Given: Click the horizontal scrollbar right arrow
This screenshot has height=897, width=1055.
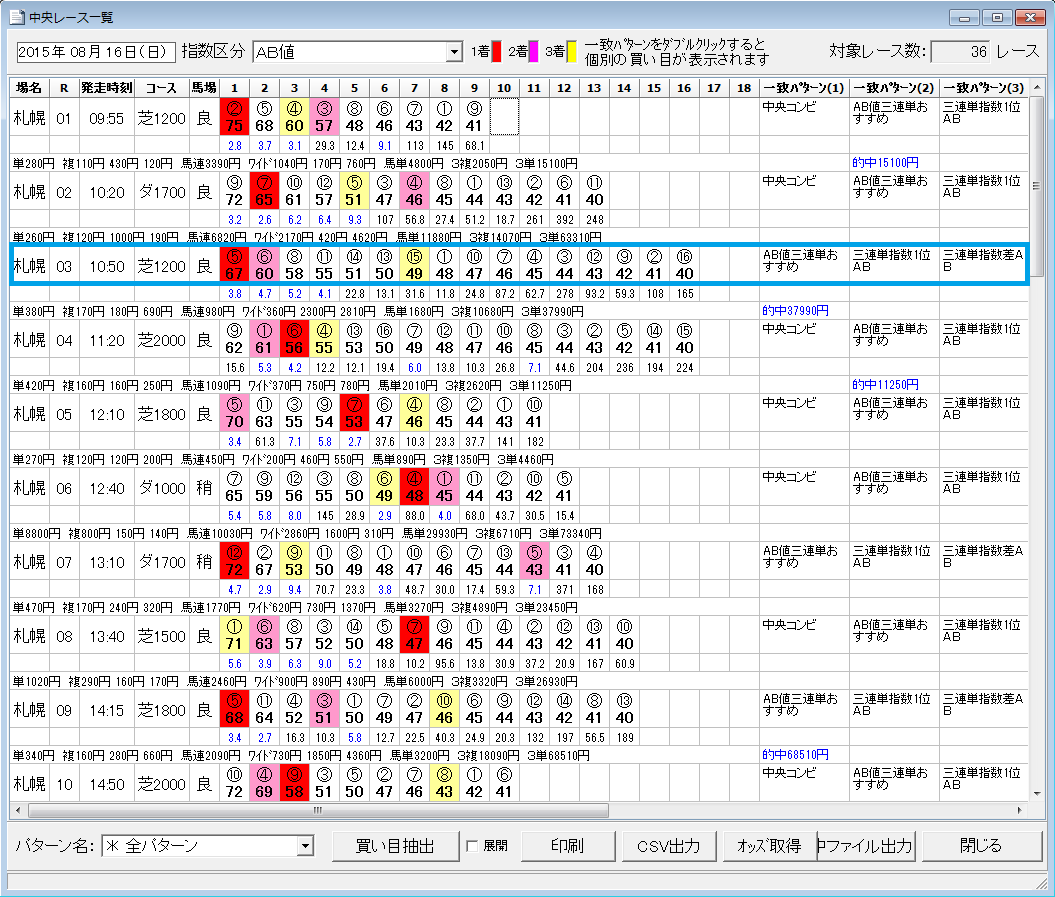Looking at the screenshot, I should 1020,810.
